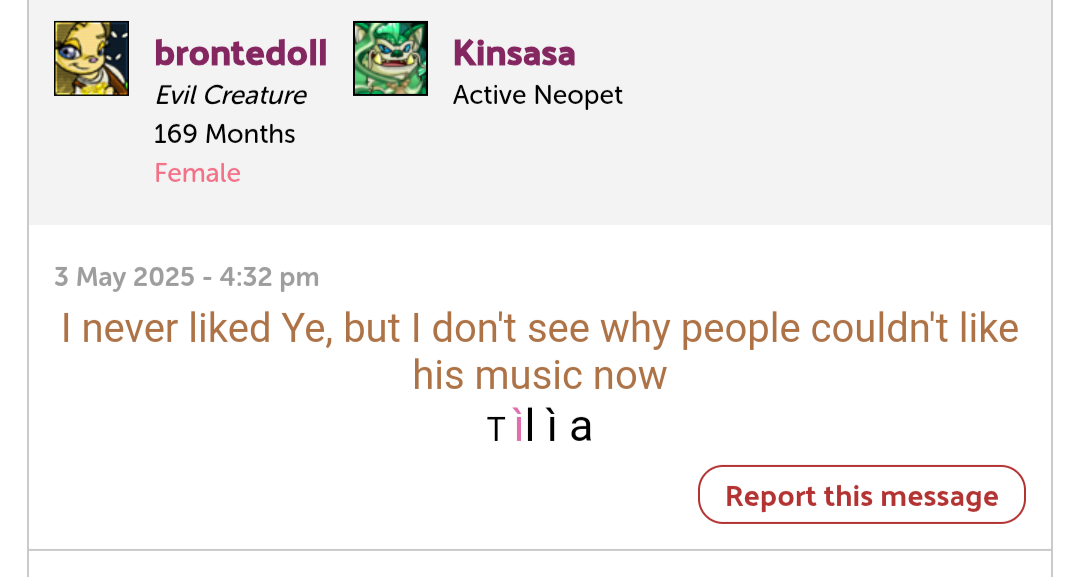Click Kinsasa's green pet avatar
Screen dimensions: 1080x577
pyautogui.click(x=390, y=59)
